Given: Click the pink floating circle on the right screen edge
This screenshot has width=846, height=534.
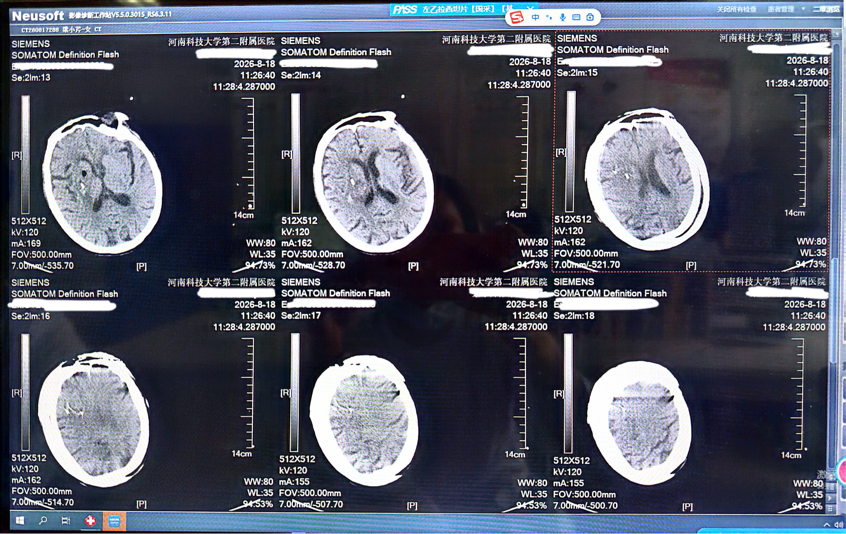Looking at the screenshot, I should [x=842, y=471].
